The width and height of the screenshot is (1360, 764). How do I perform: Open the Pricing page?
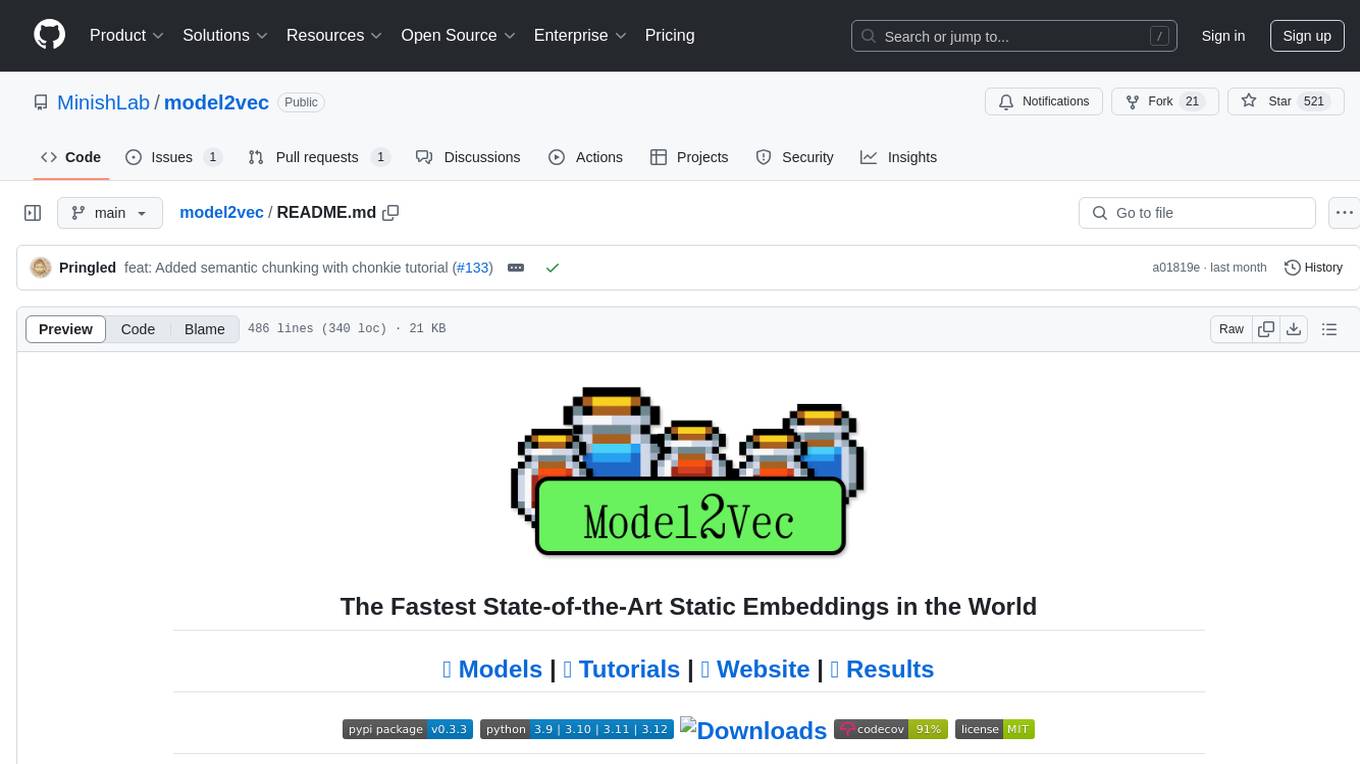coord(670,35)
